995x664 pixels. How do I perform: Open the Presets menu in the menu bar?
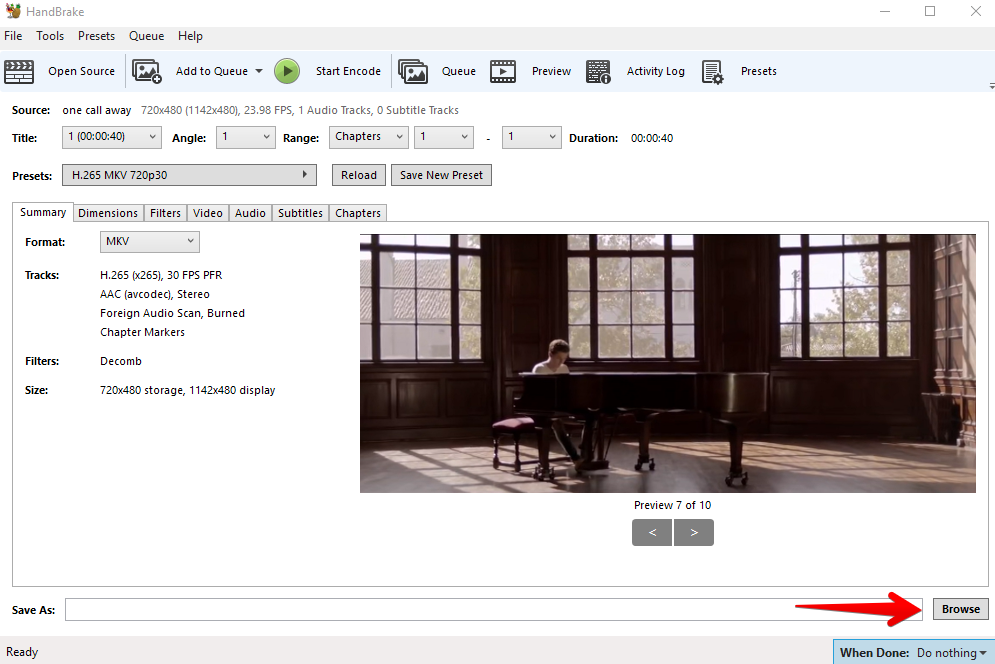pos(96,36)
